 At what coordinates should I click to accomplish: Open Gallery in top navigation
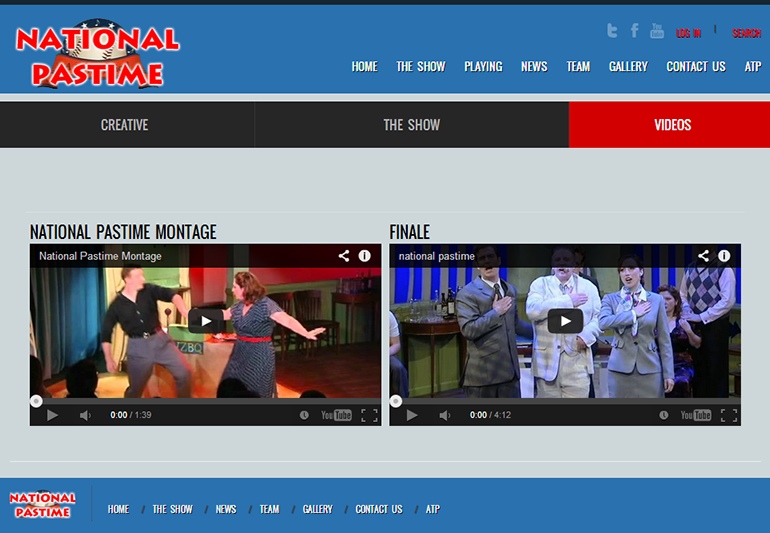tap(628, 67)
